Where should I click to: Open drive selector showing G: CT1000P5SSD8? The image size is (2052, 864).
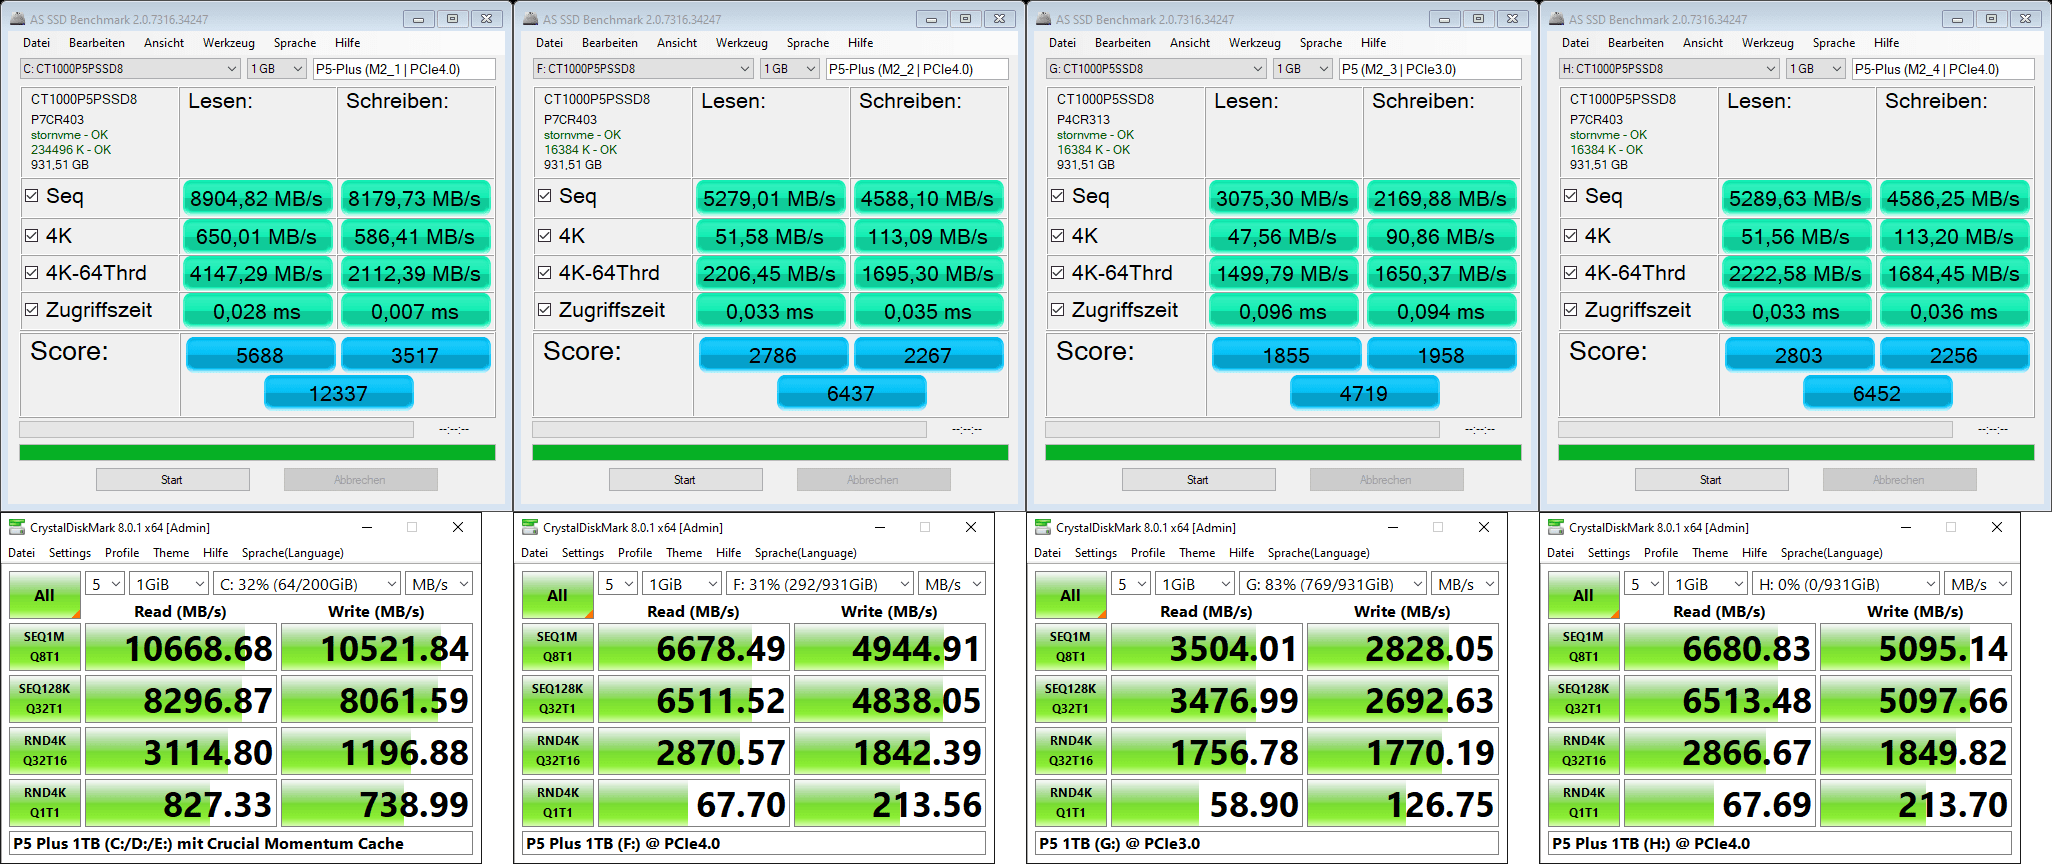pyautogui.click(x=1156, y=69)
